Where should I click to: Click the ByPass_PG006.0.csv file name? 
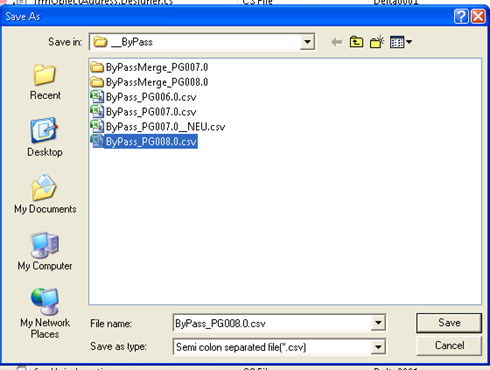[x=151, y=97]
